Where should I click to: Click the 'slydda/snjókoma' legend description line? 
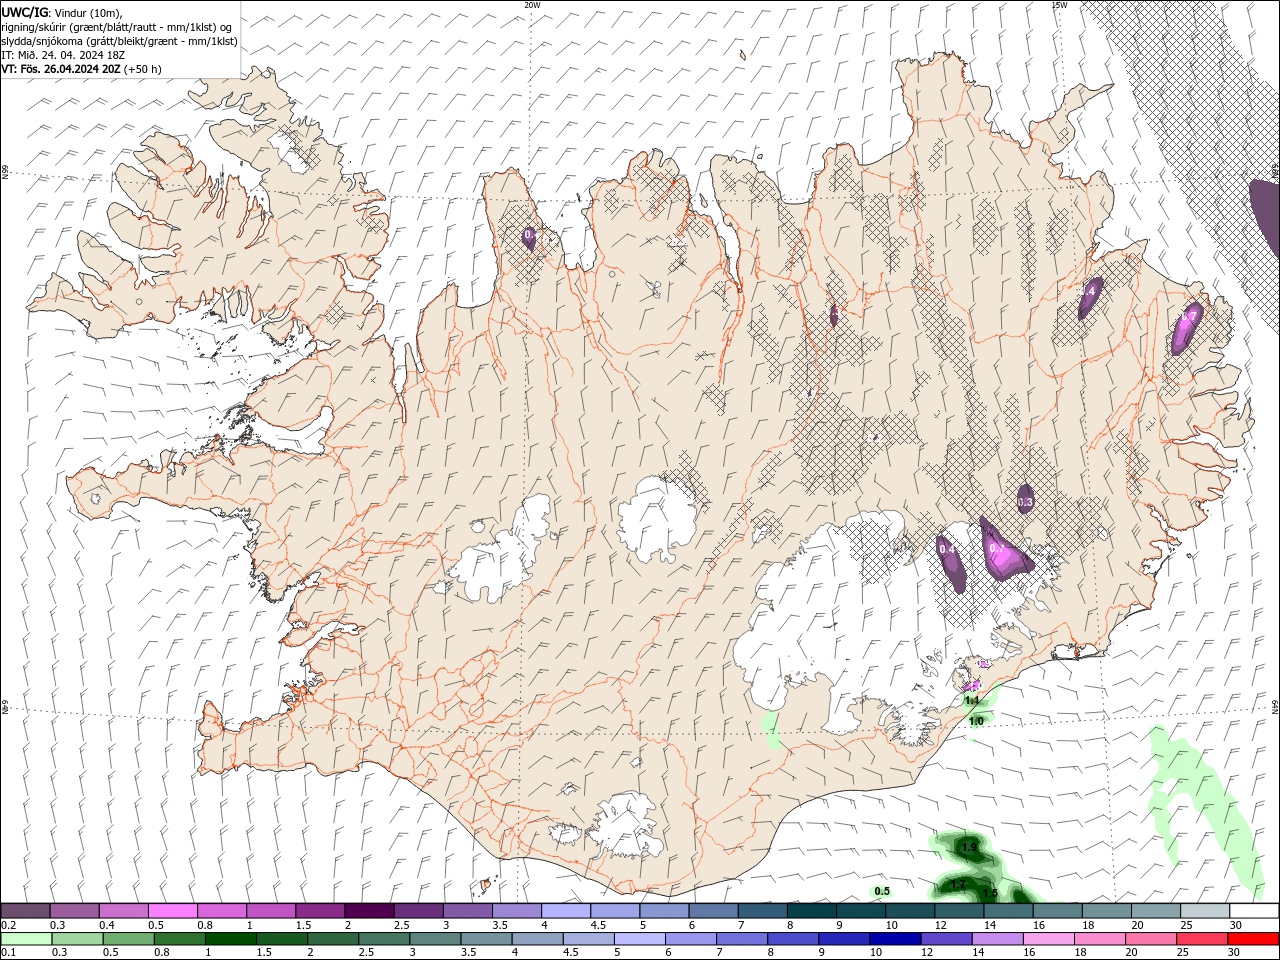(119, 41)
